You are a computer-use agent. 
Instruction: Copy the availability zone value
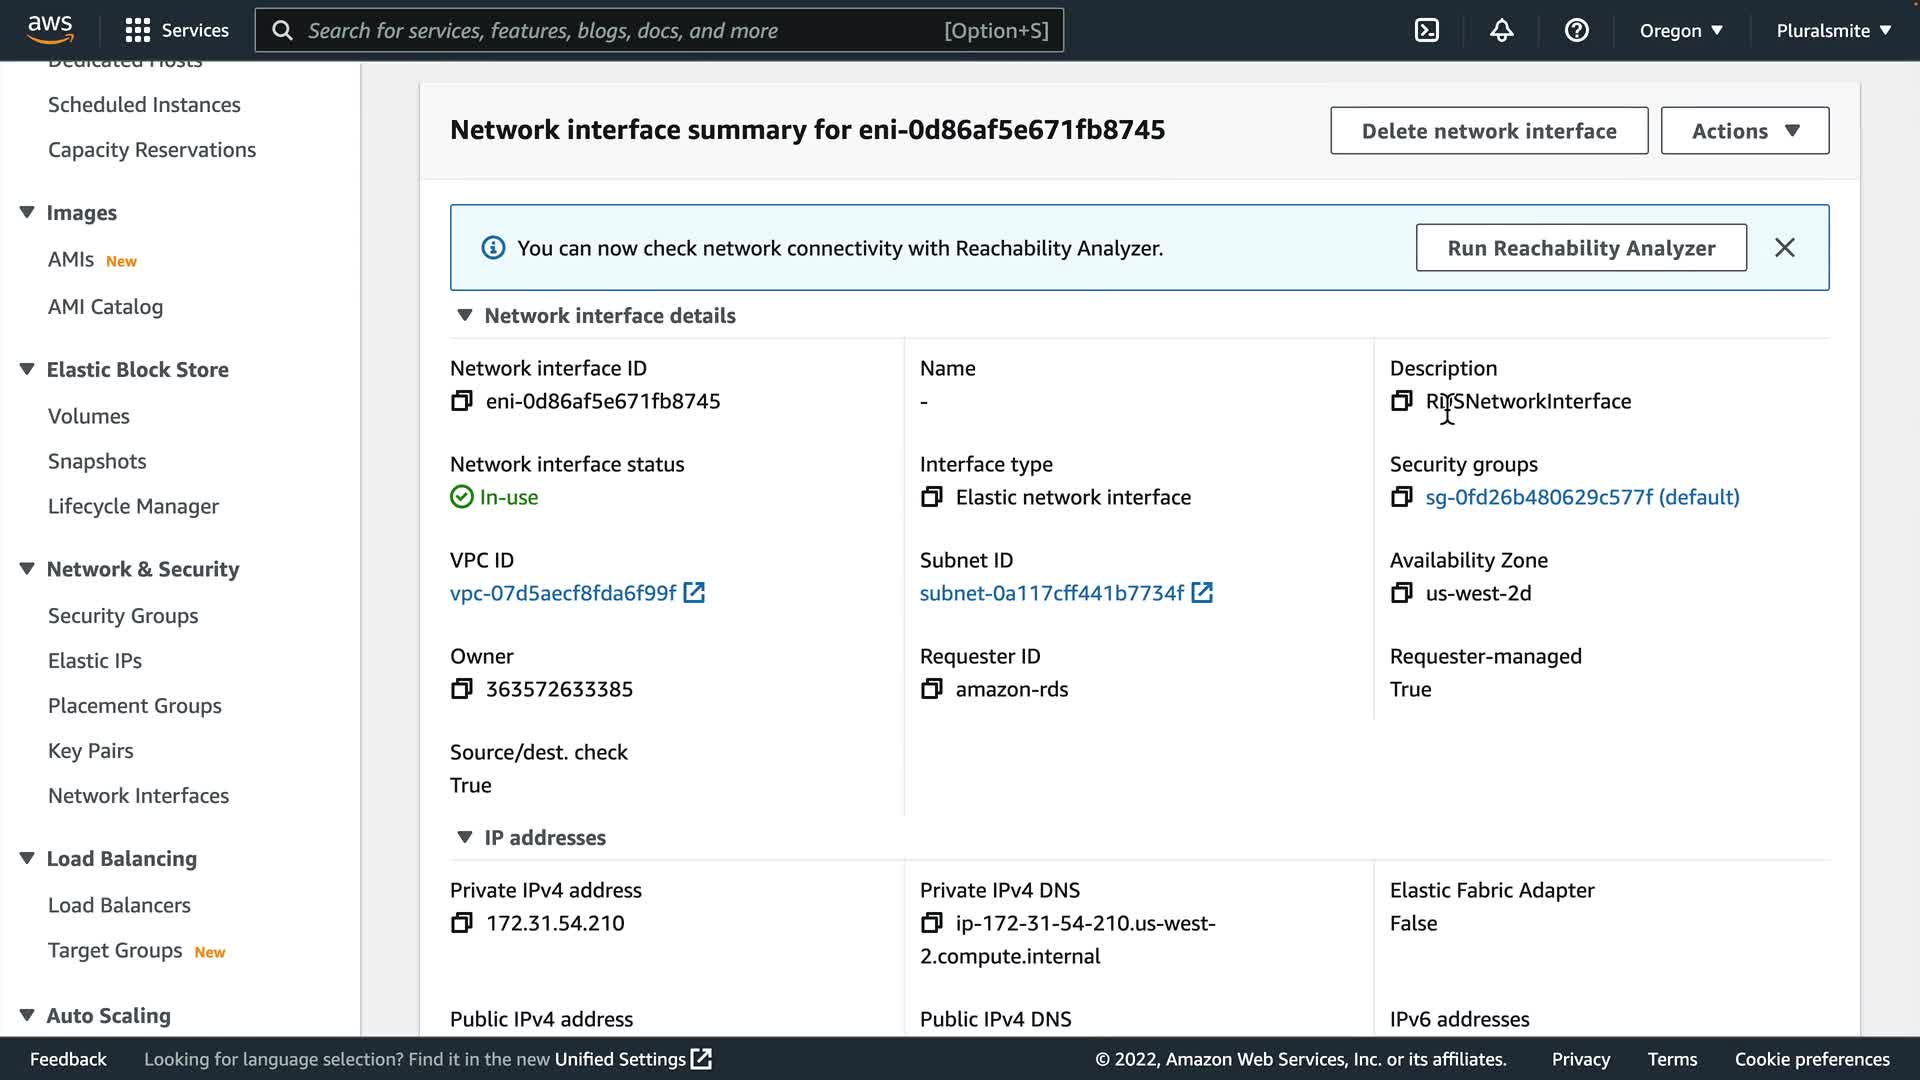click(1401, 593)
